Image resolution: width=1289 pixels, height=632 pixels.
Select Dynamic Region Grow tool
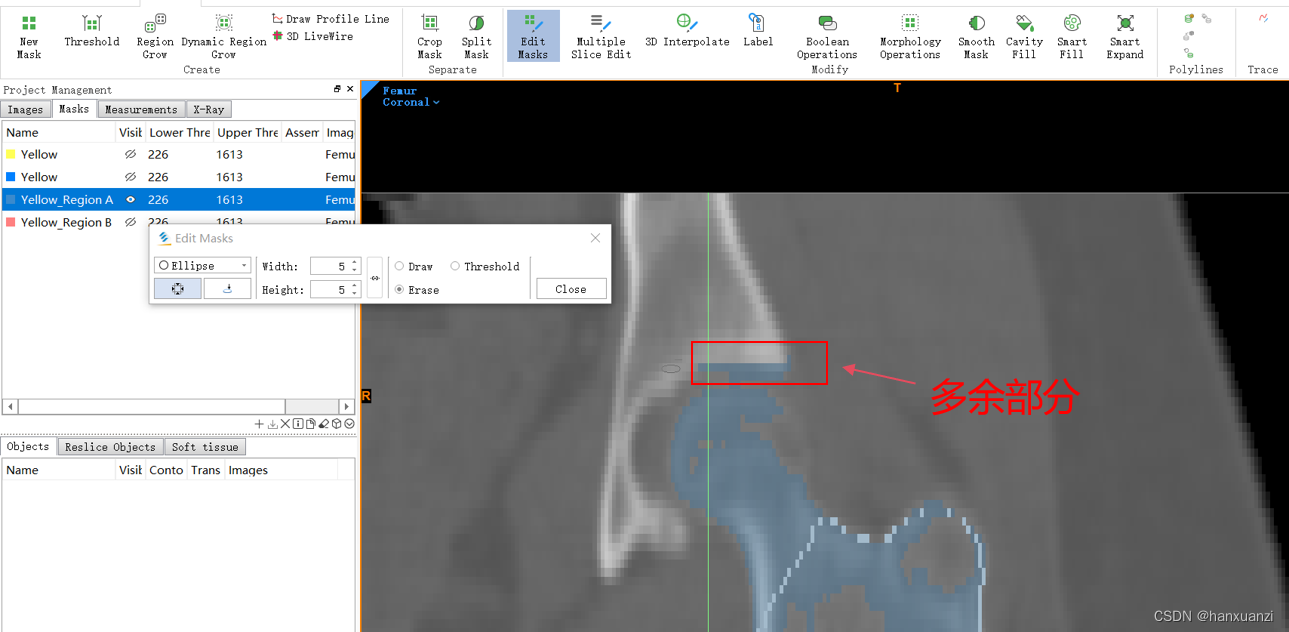[223, 37]
